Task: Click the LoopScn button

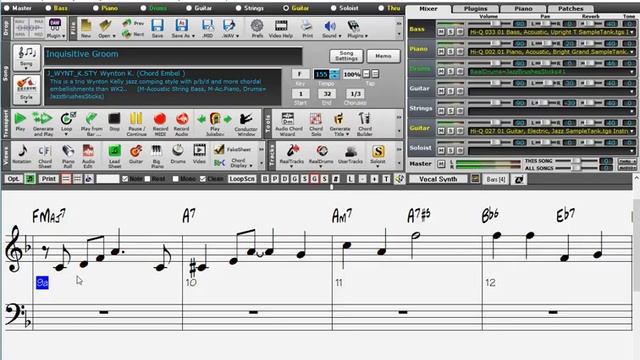Action: click(x=242, y=179)
